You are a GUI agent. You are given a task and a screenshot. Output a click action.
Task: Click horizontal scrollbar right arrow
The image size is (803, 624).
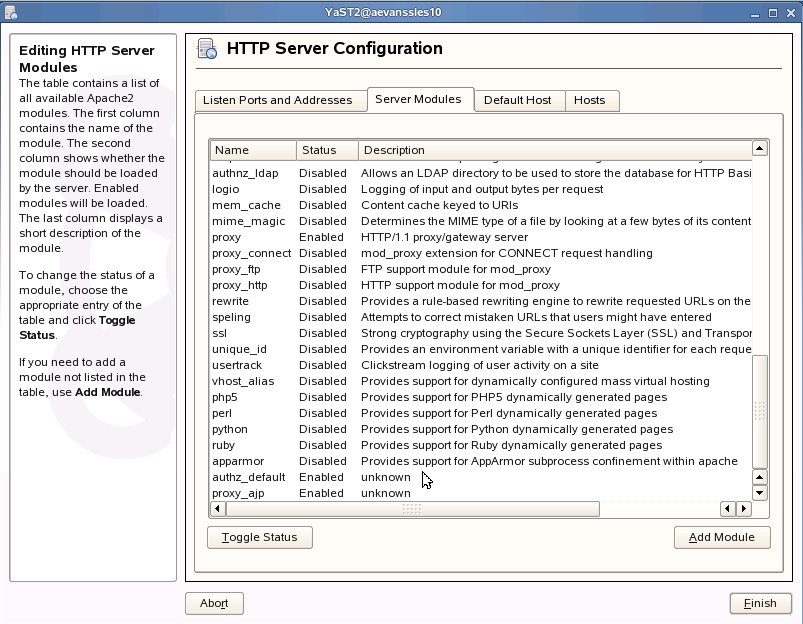[x=744, y=509]
